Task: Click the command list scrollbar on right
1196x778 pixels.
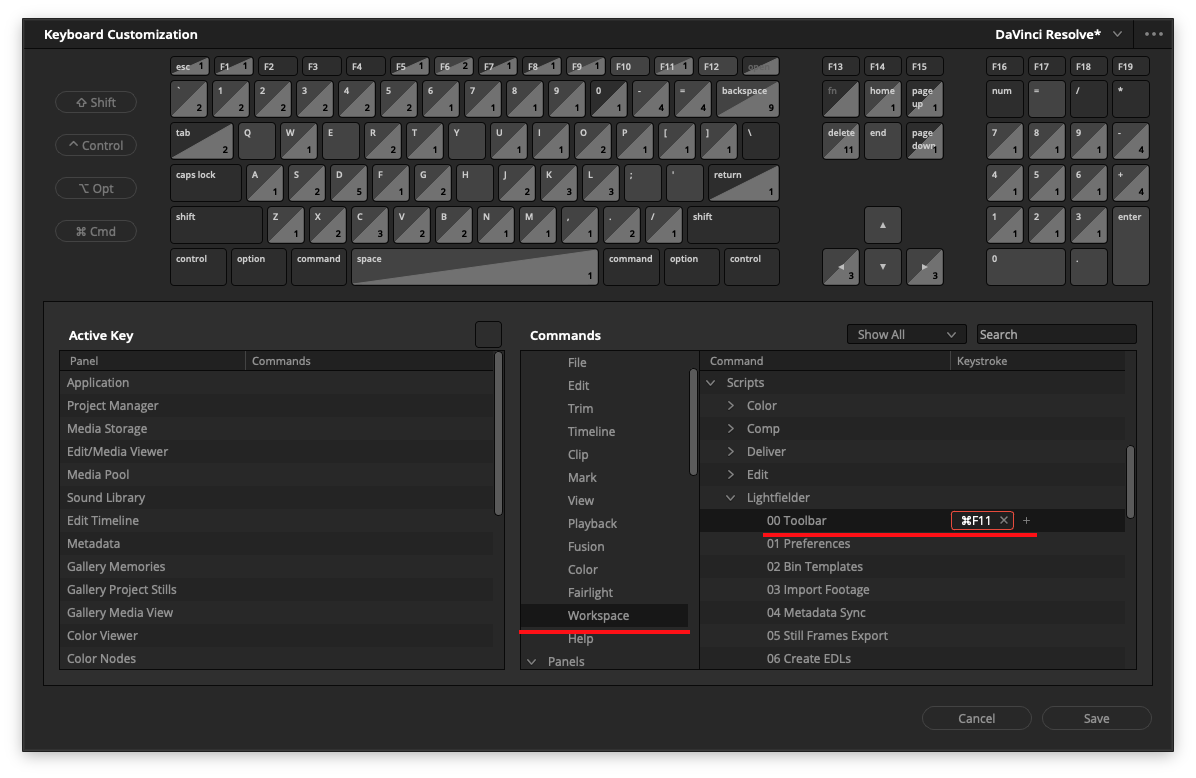Action: click(1130, 482)
